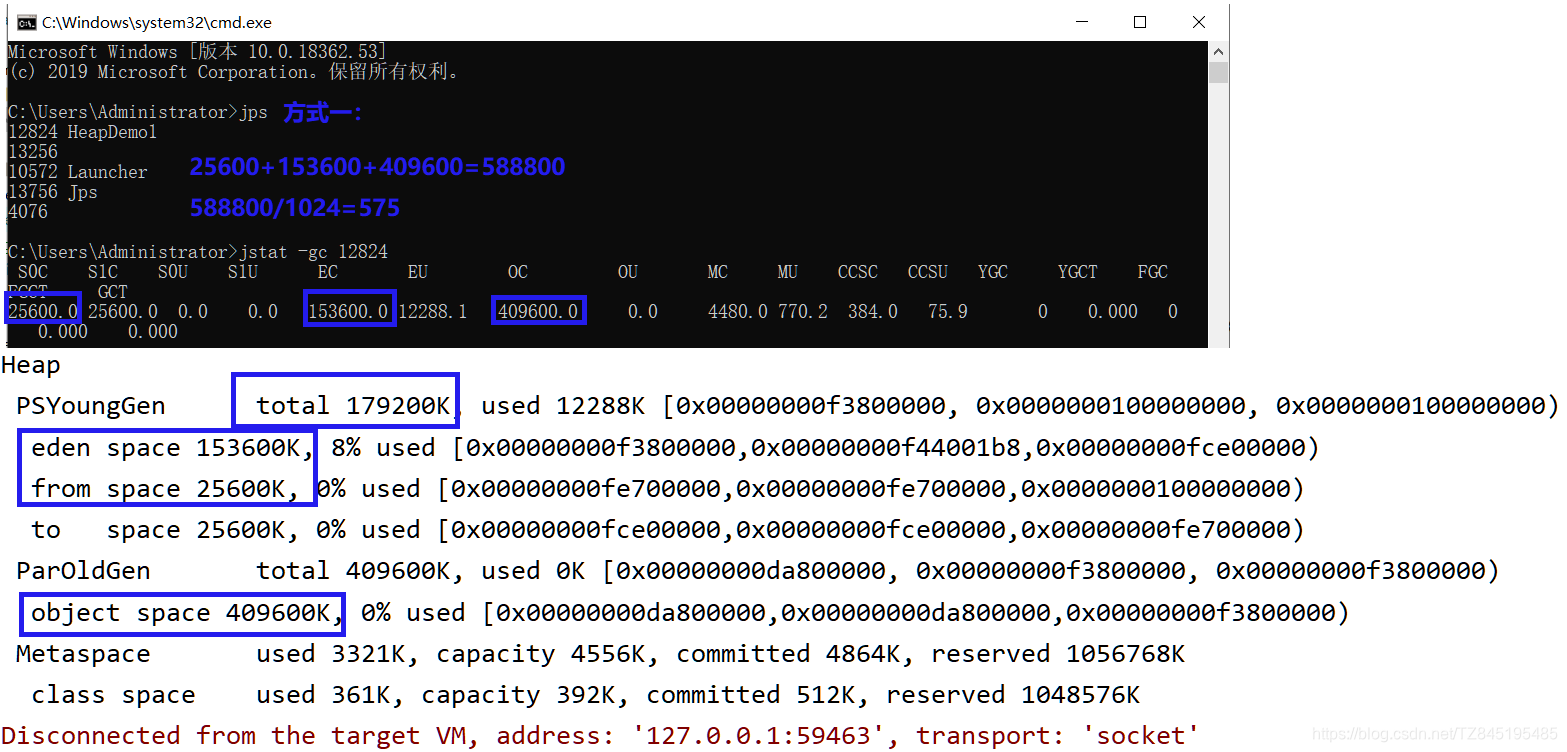
Task: Click the CCSU value 75.9
Action: point(948,312)
